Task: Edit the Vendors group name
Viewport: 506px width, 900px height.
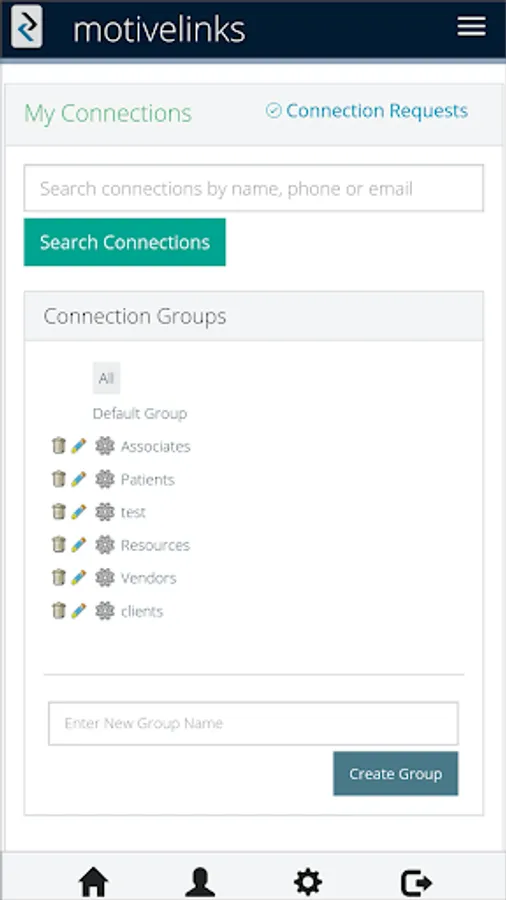Action: coord(79,577)
